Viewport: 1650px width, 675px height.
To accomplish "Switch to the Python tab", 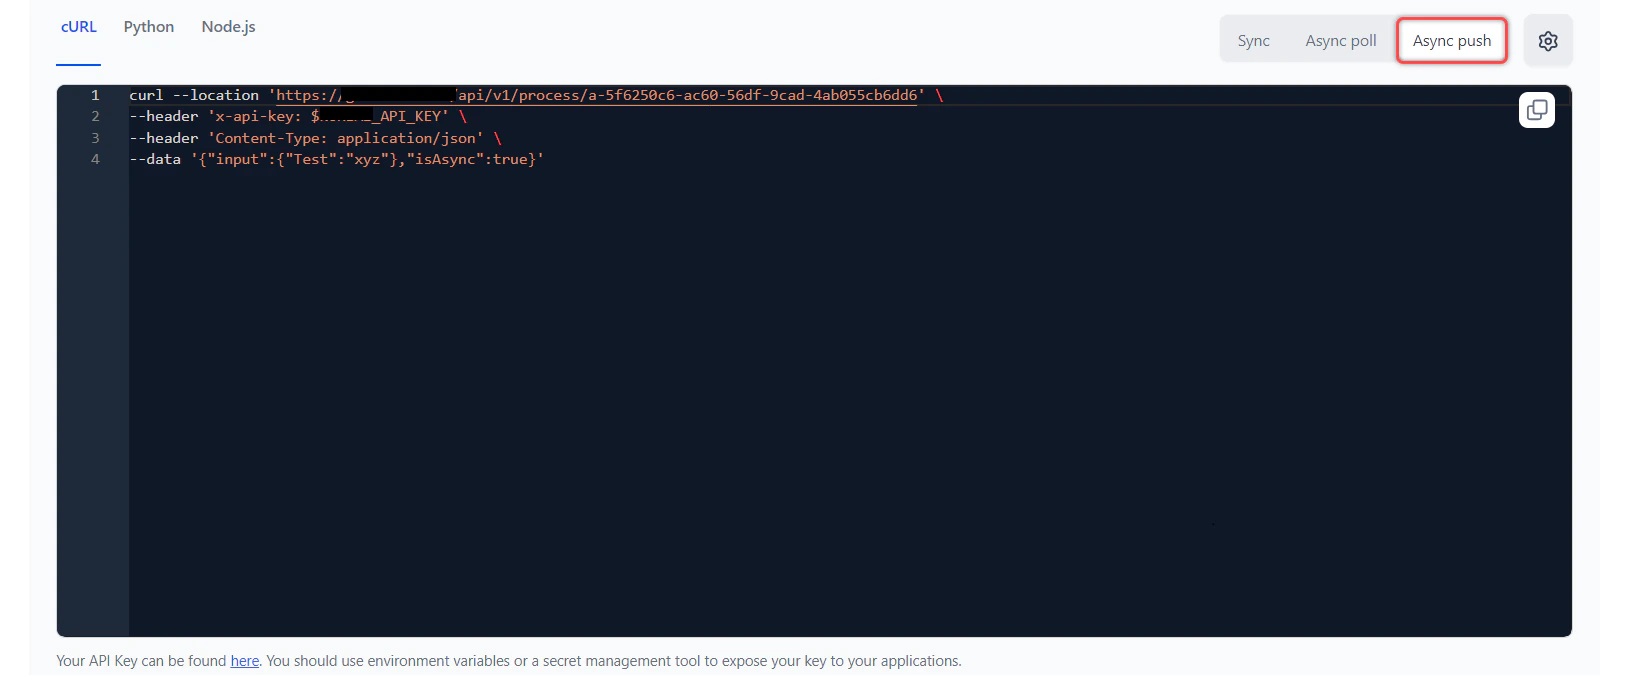I will 149,27.
